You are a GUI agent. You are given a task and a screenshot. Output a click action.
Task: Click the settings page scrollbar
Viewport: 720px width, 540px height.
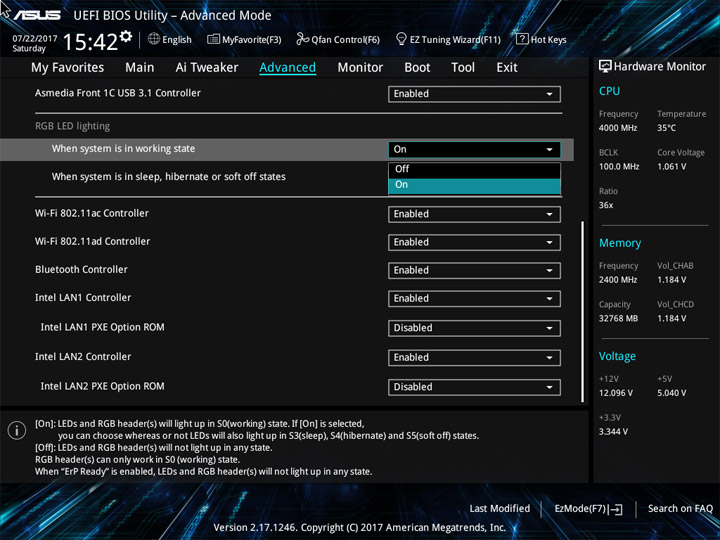[x=583, y=312]
